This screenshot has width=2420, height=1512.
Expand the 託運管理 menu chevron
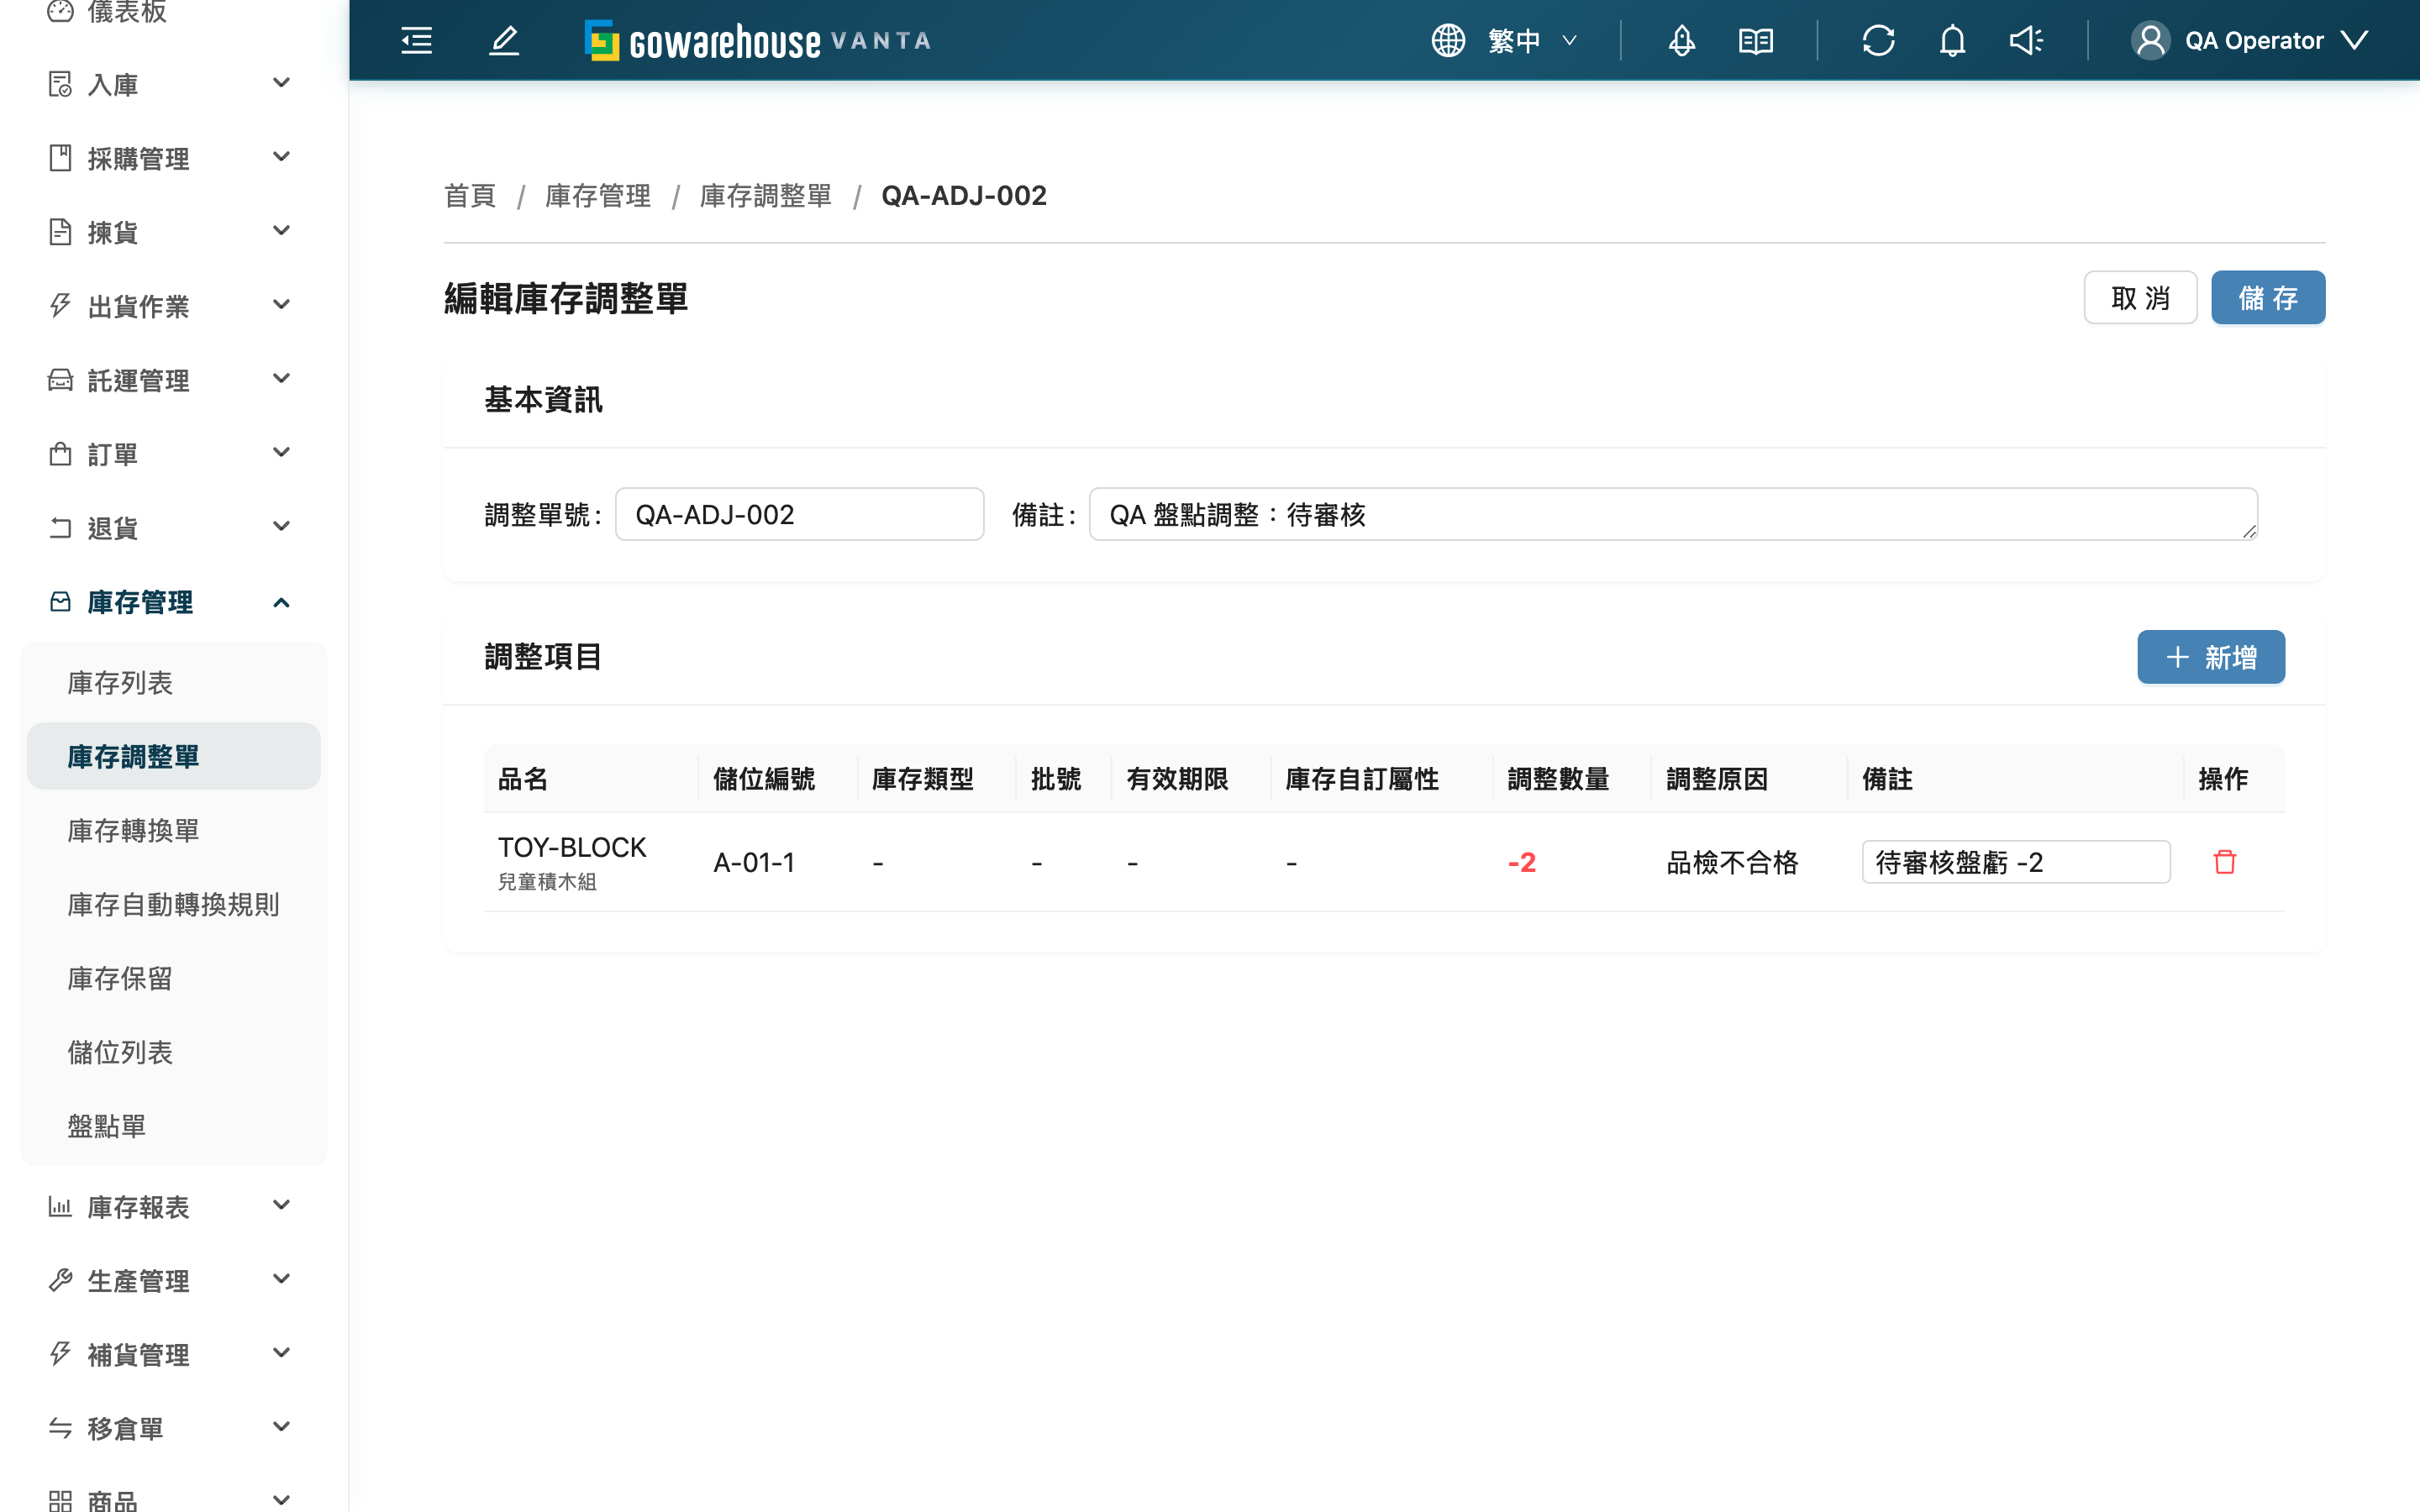coord(282,379)
